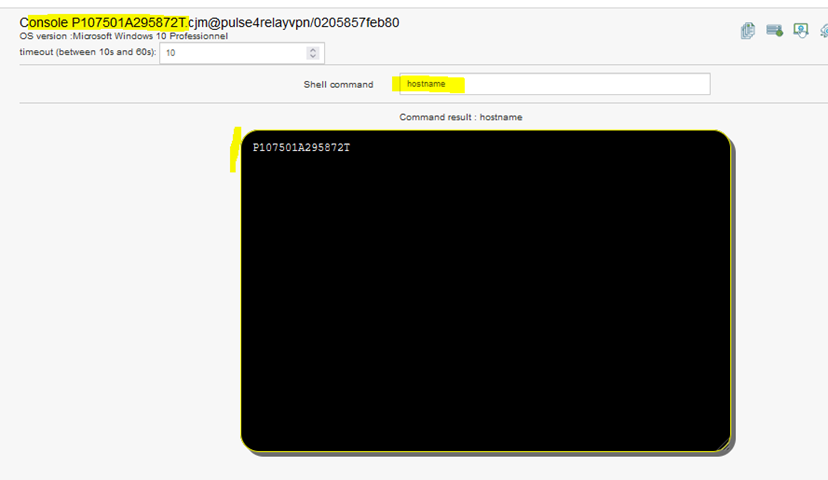Increase timeout with the up spinner arrow

313,48
